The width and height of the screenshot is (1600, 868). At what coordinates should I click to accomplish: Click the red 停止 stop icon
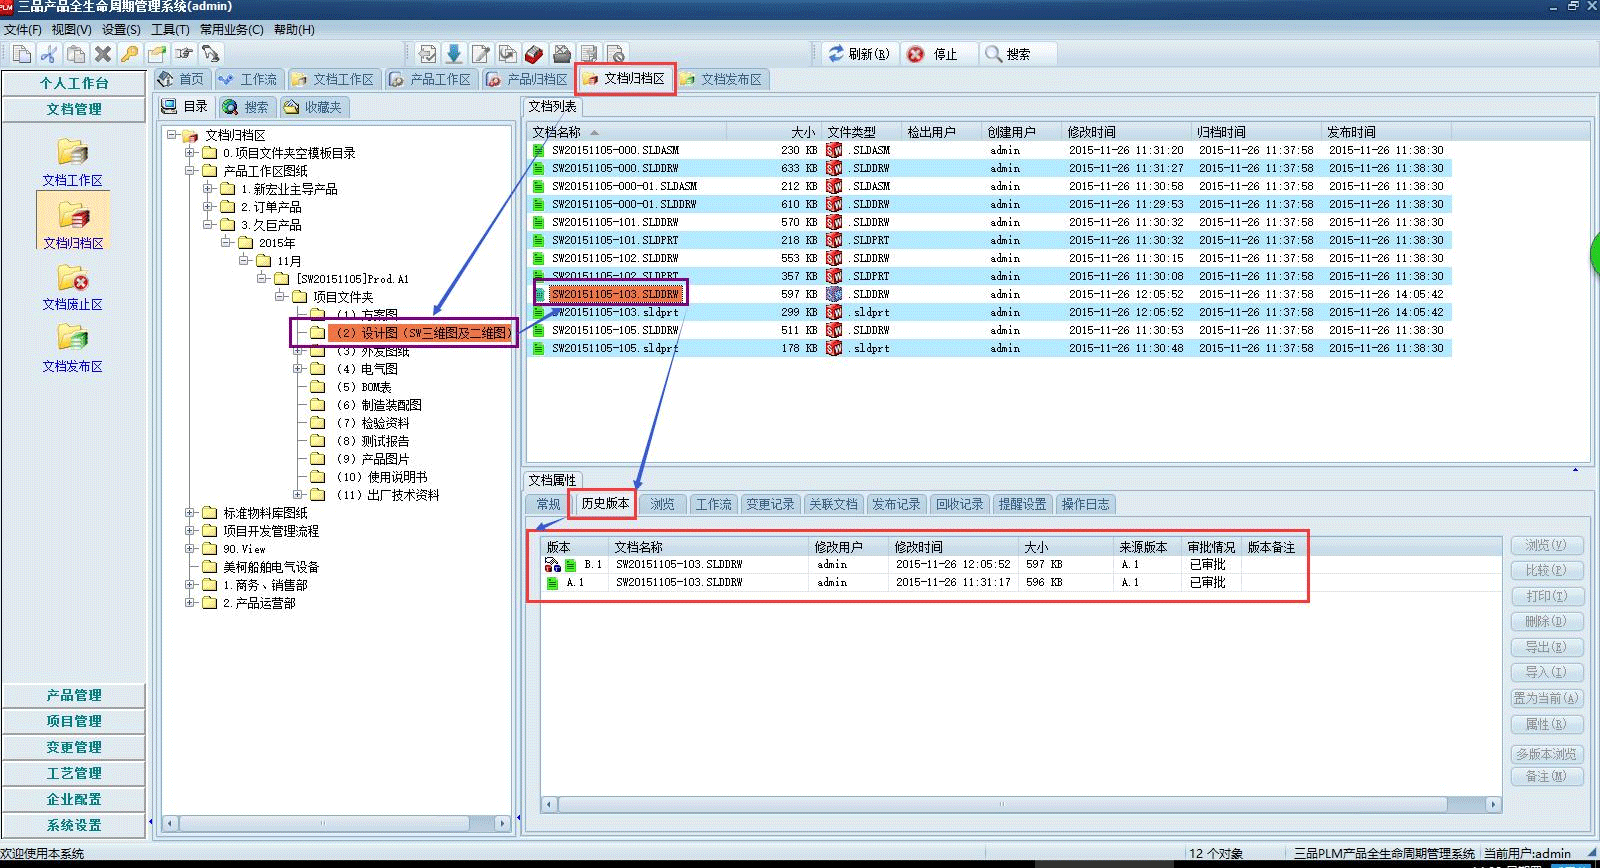point(915,54)
